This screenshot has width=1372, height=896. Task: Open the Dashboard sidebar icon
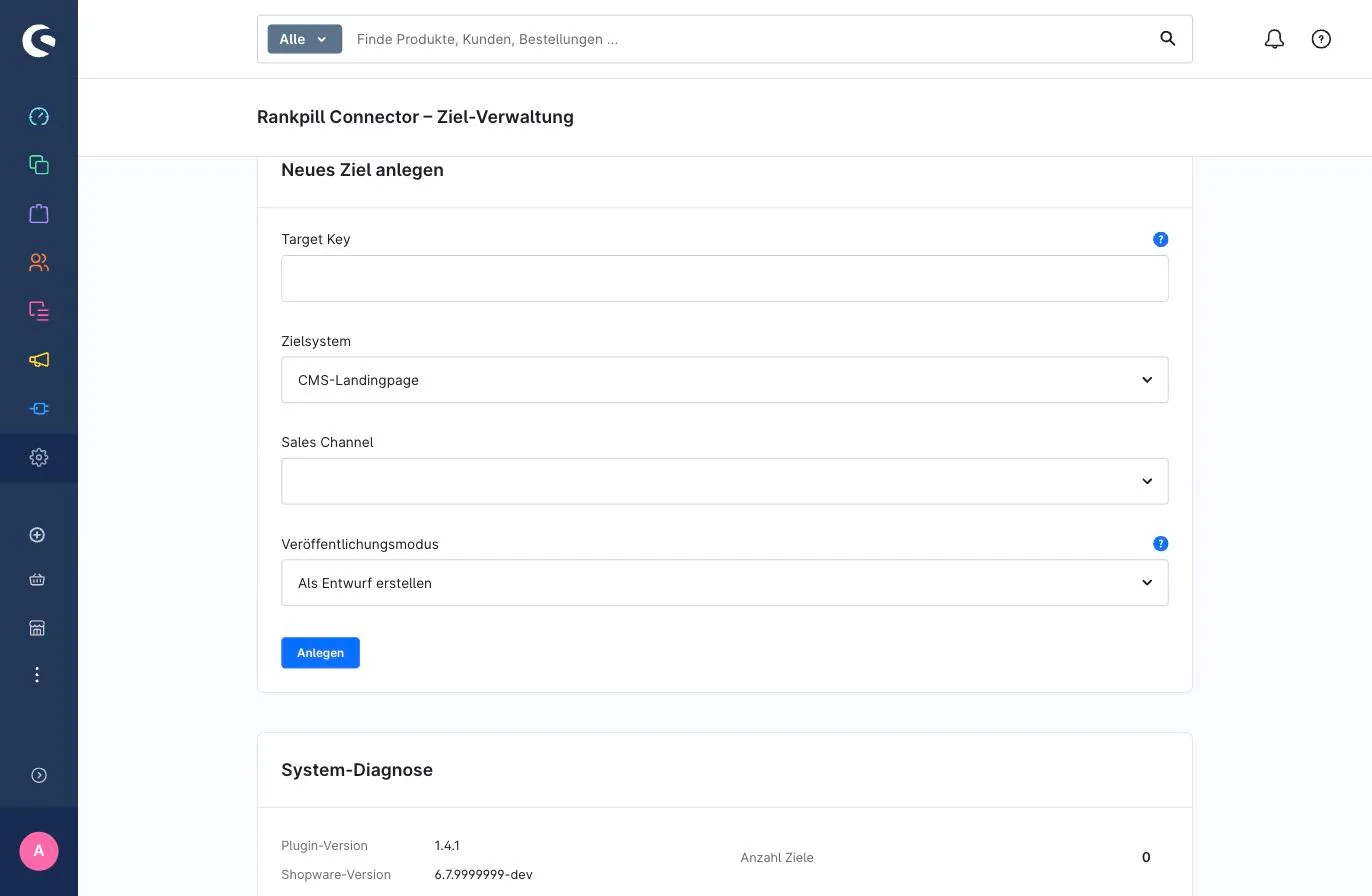(x=39, y=116)
